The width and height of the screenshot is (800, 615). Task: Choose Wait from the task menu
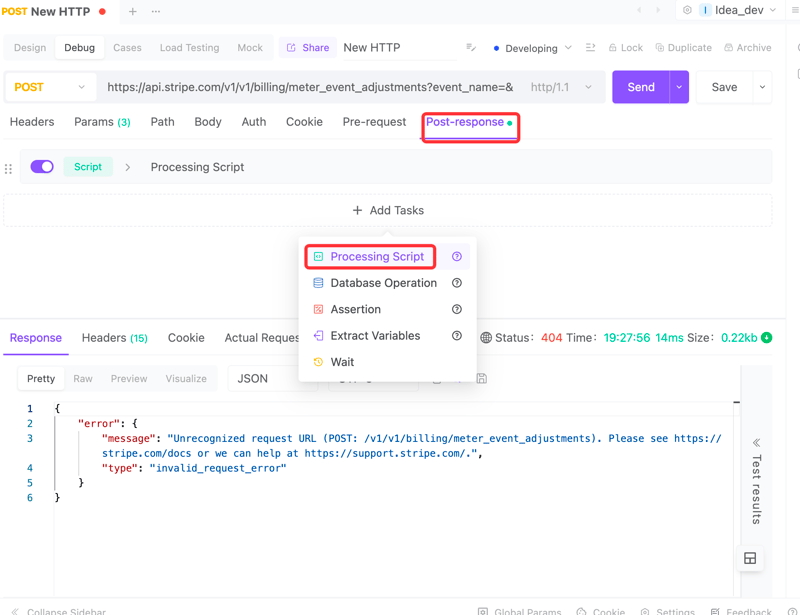coord(342,362)
